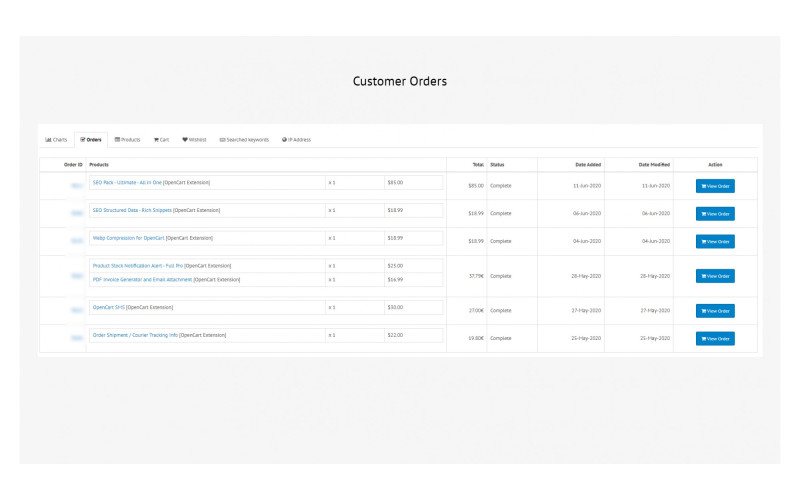
Task: Switch to the Wishlist tab
Action: click(197, 140)
